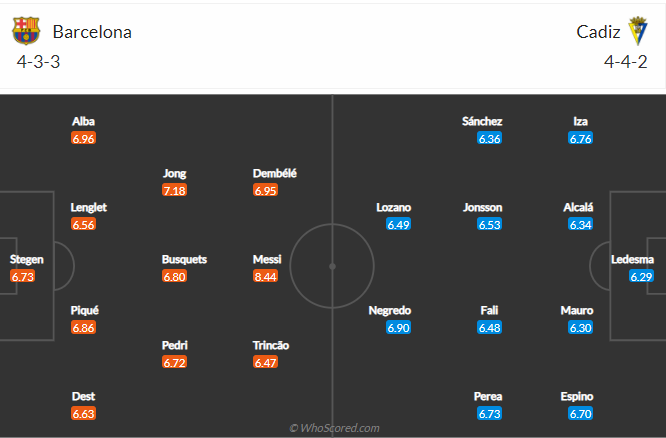
Task: Select Piqué on the pitch
Action: pos(84,310)
